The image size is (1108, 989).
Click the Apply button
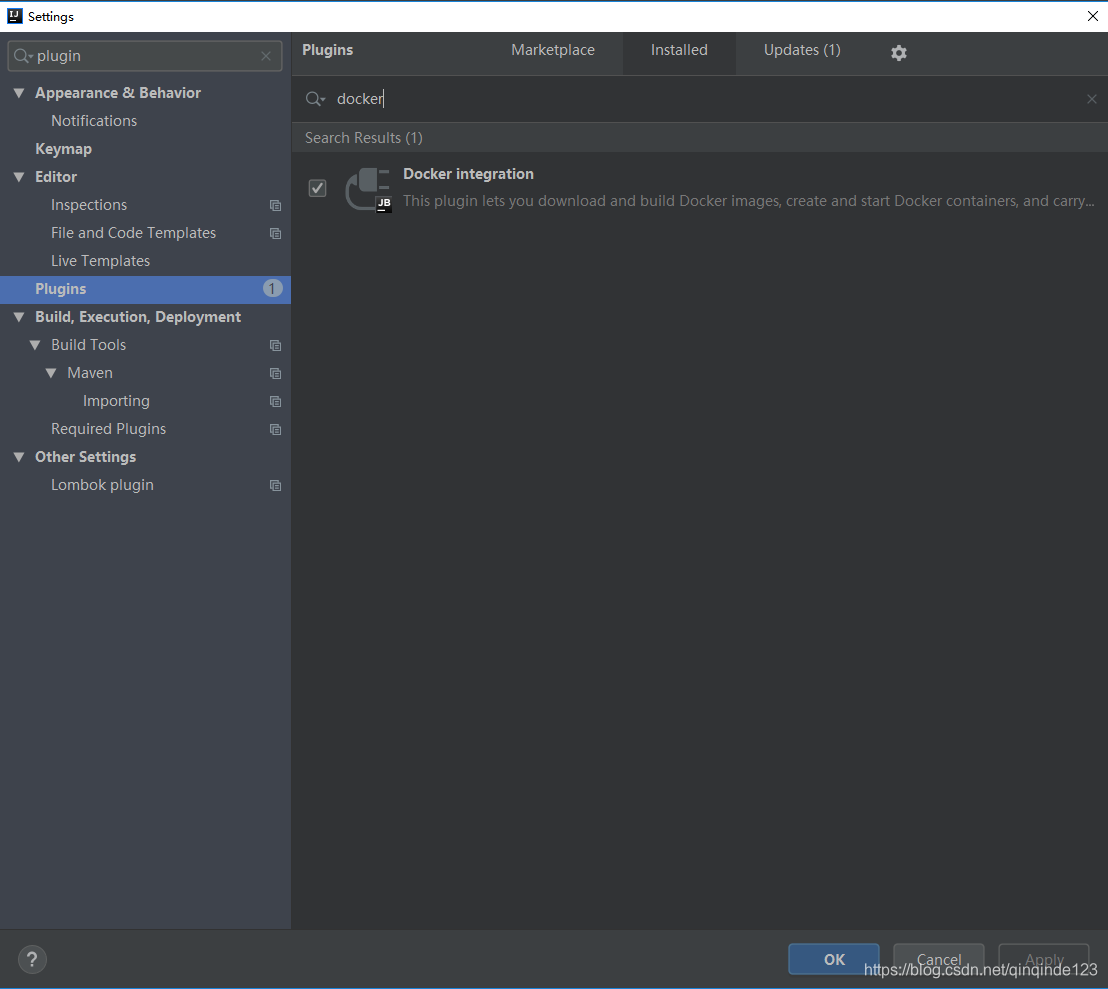[1044, 959]
